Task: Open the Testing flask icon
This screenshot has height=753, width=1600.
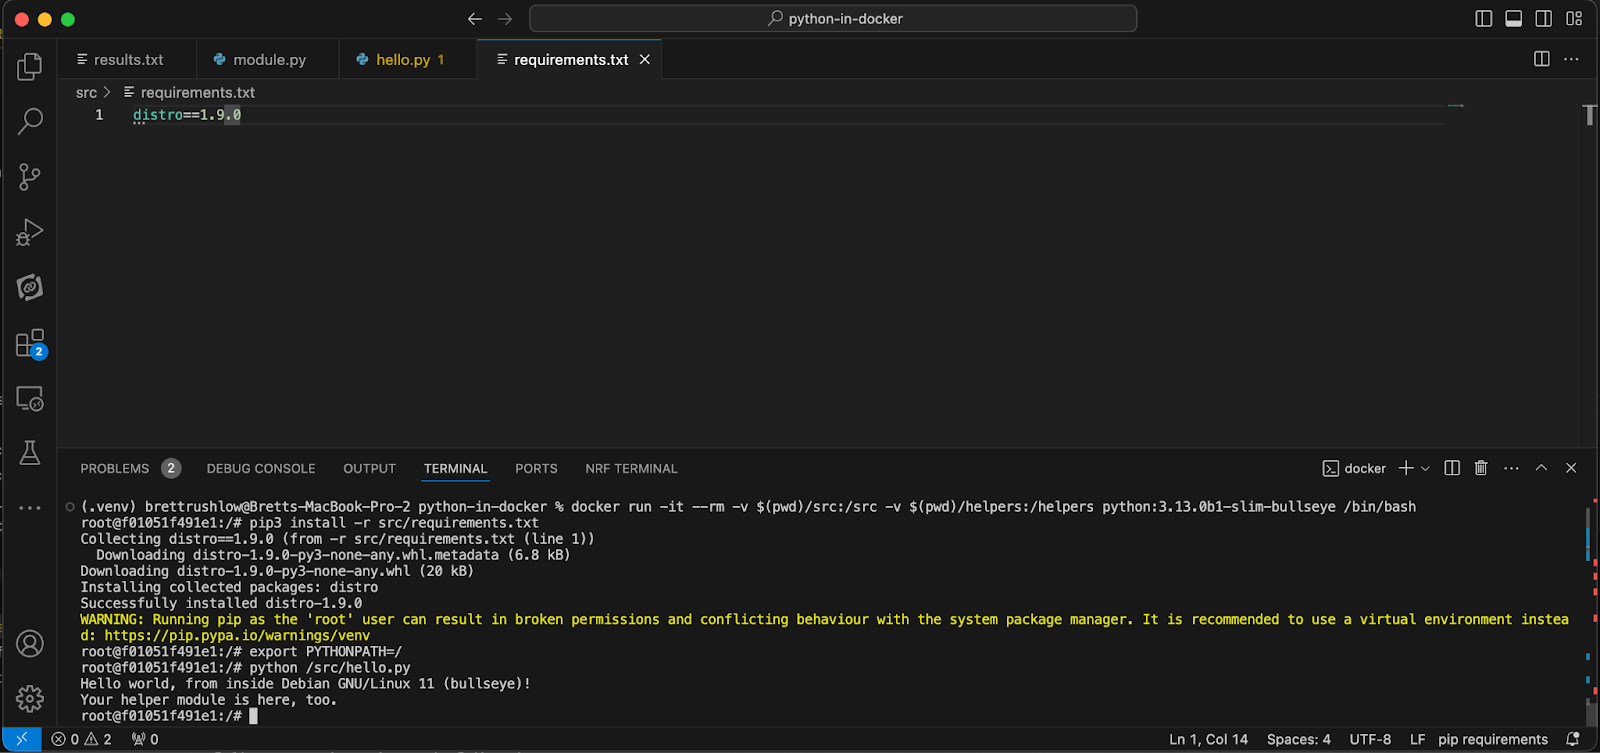Action: (x=30, y=453)
